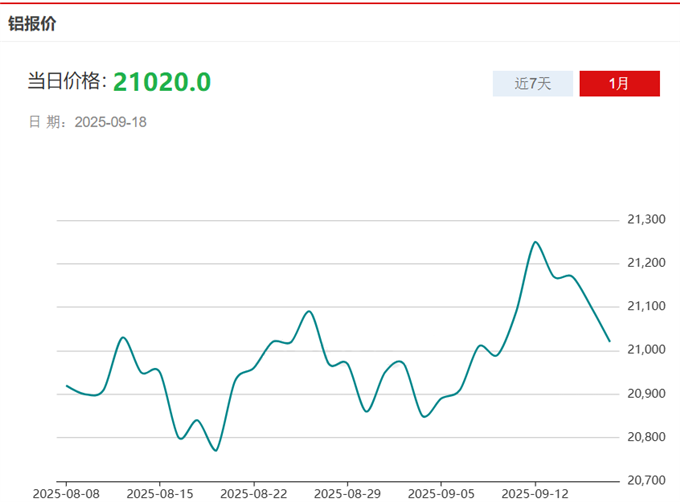Select the red 1月 range tab
The image size is (680, 502).
click(x=619, y=84)
